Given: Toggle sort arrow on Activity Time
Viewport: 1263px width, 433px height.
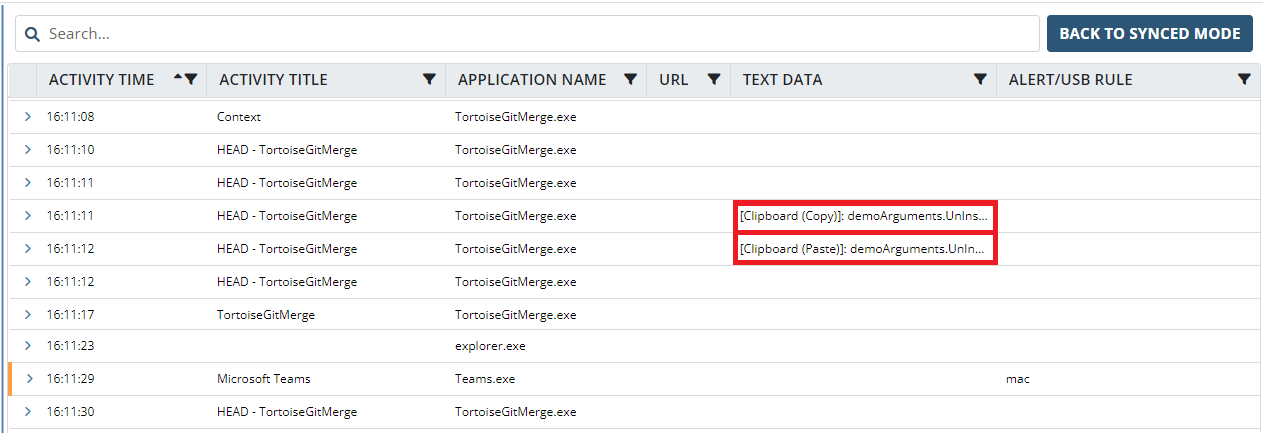Looking at the screenshot, I should tap(178, 78).
